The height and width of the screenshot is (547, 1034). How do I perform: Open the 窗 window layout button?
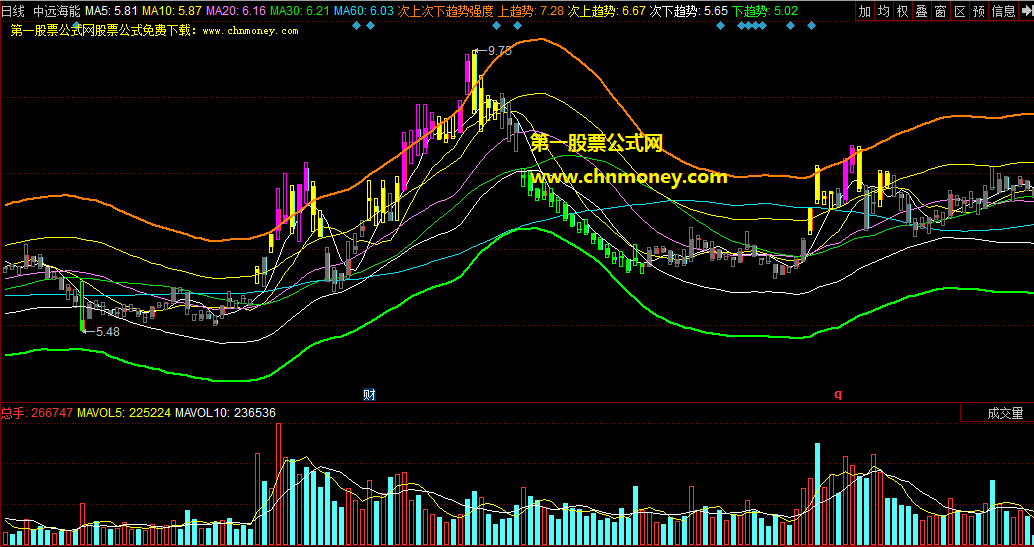click(x=941, y=11)
